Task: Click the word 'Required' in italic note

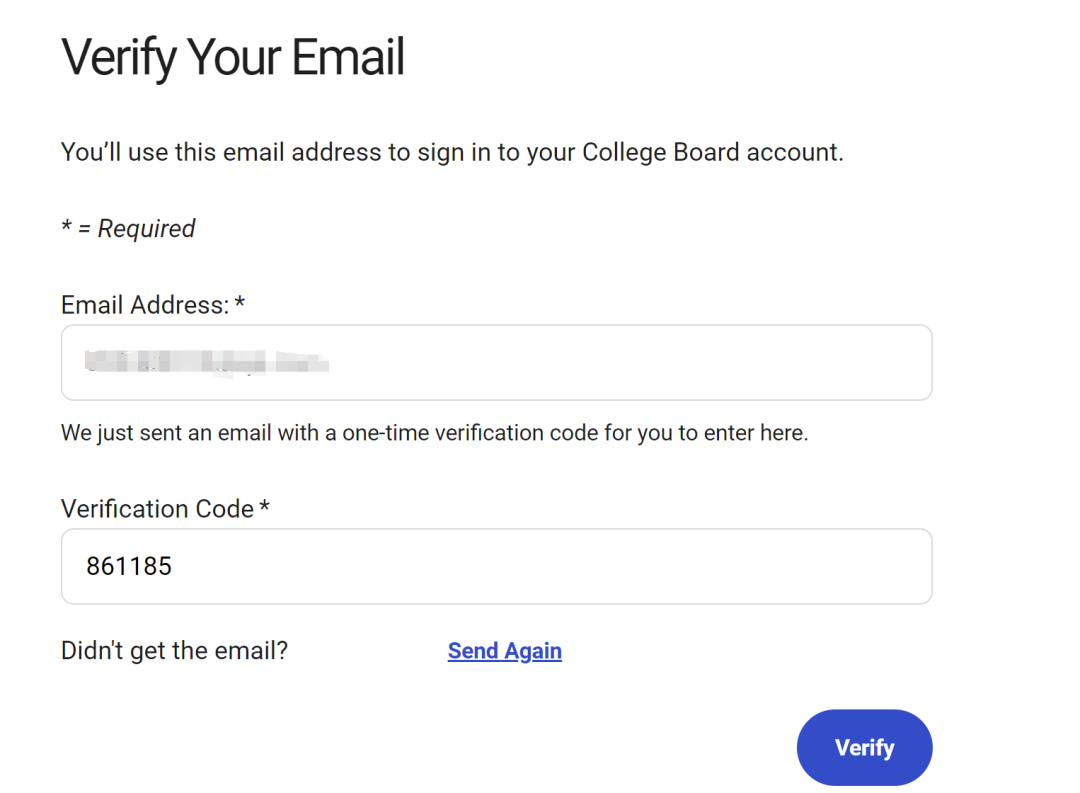Action: pos(146,229)
